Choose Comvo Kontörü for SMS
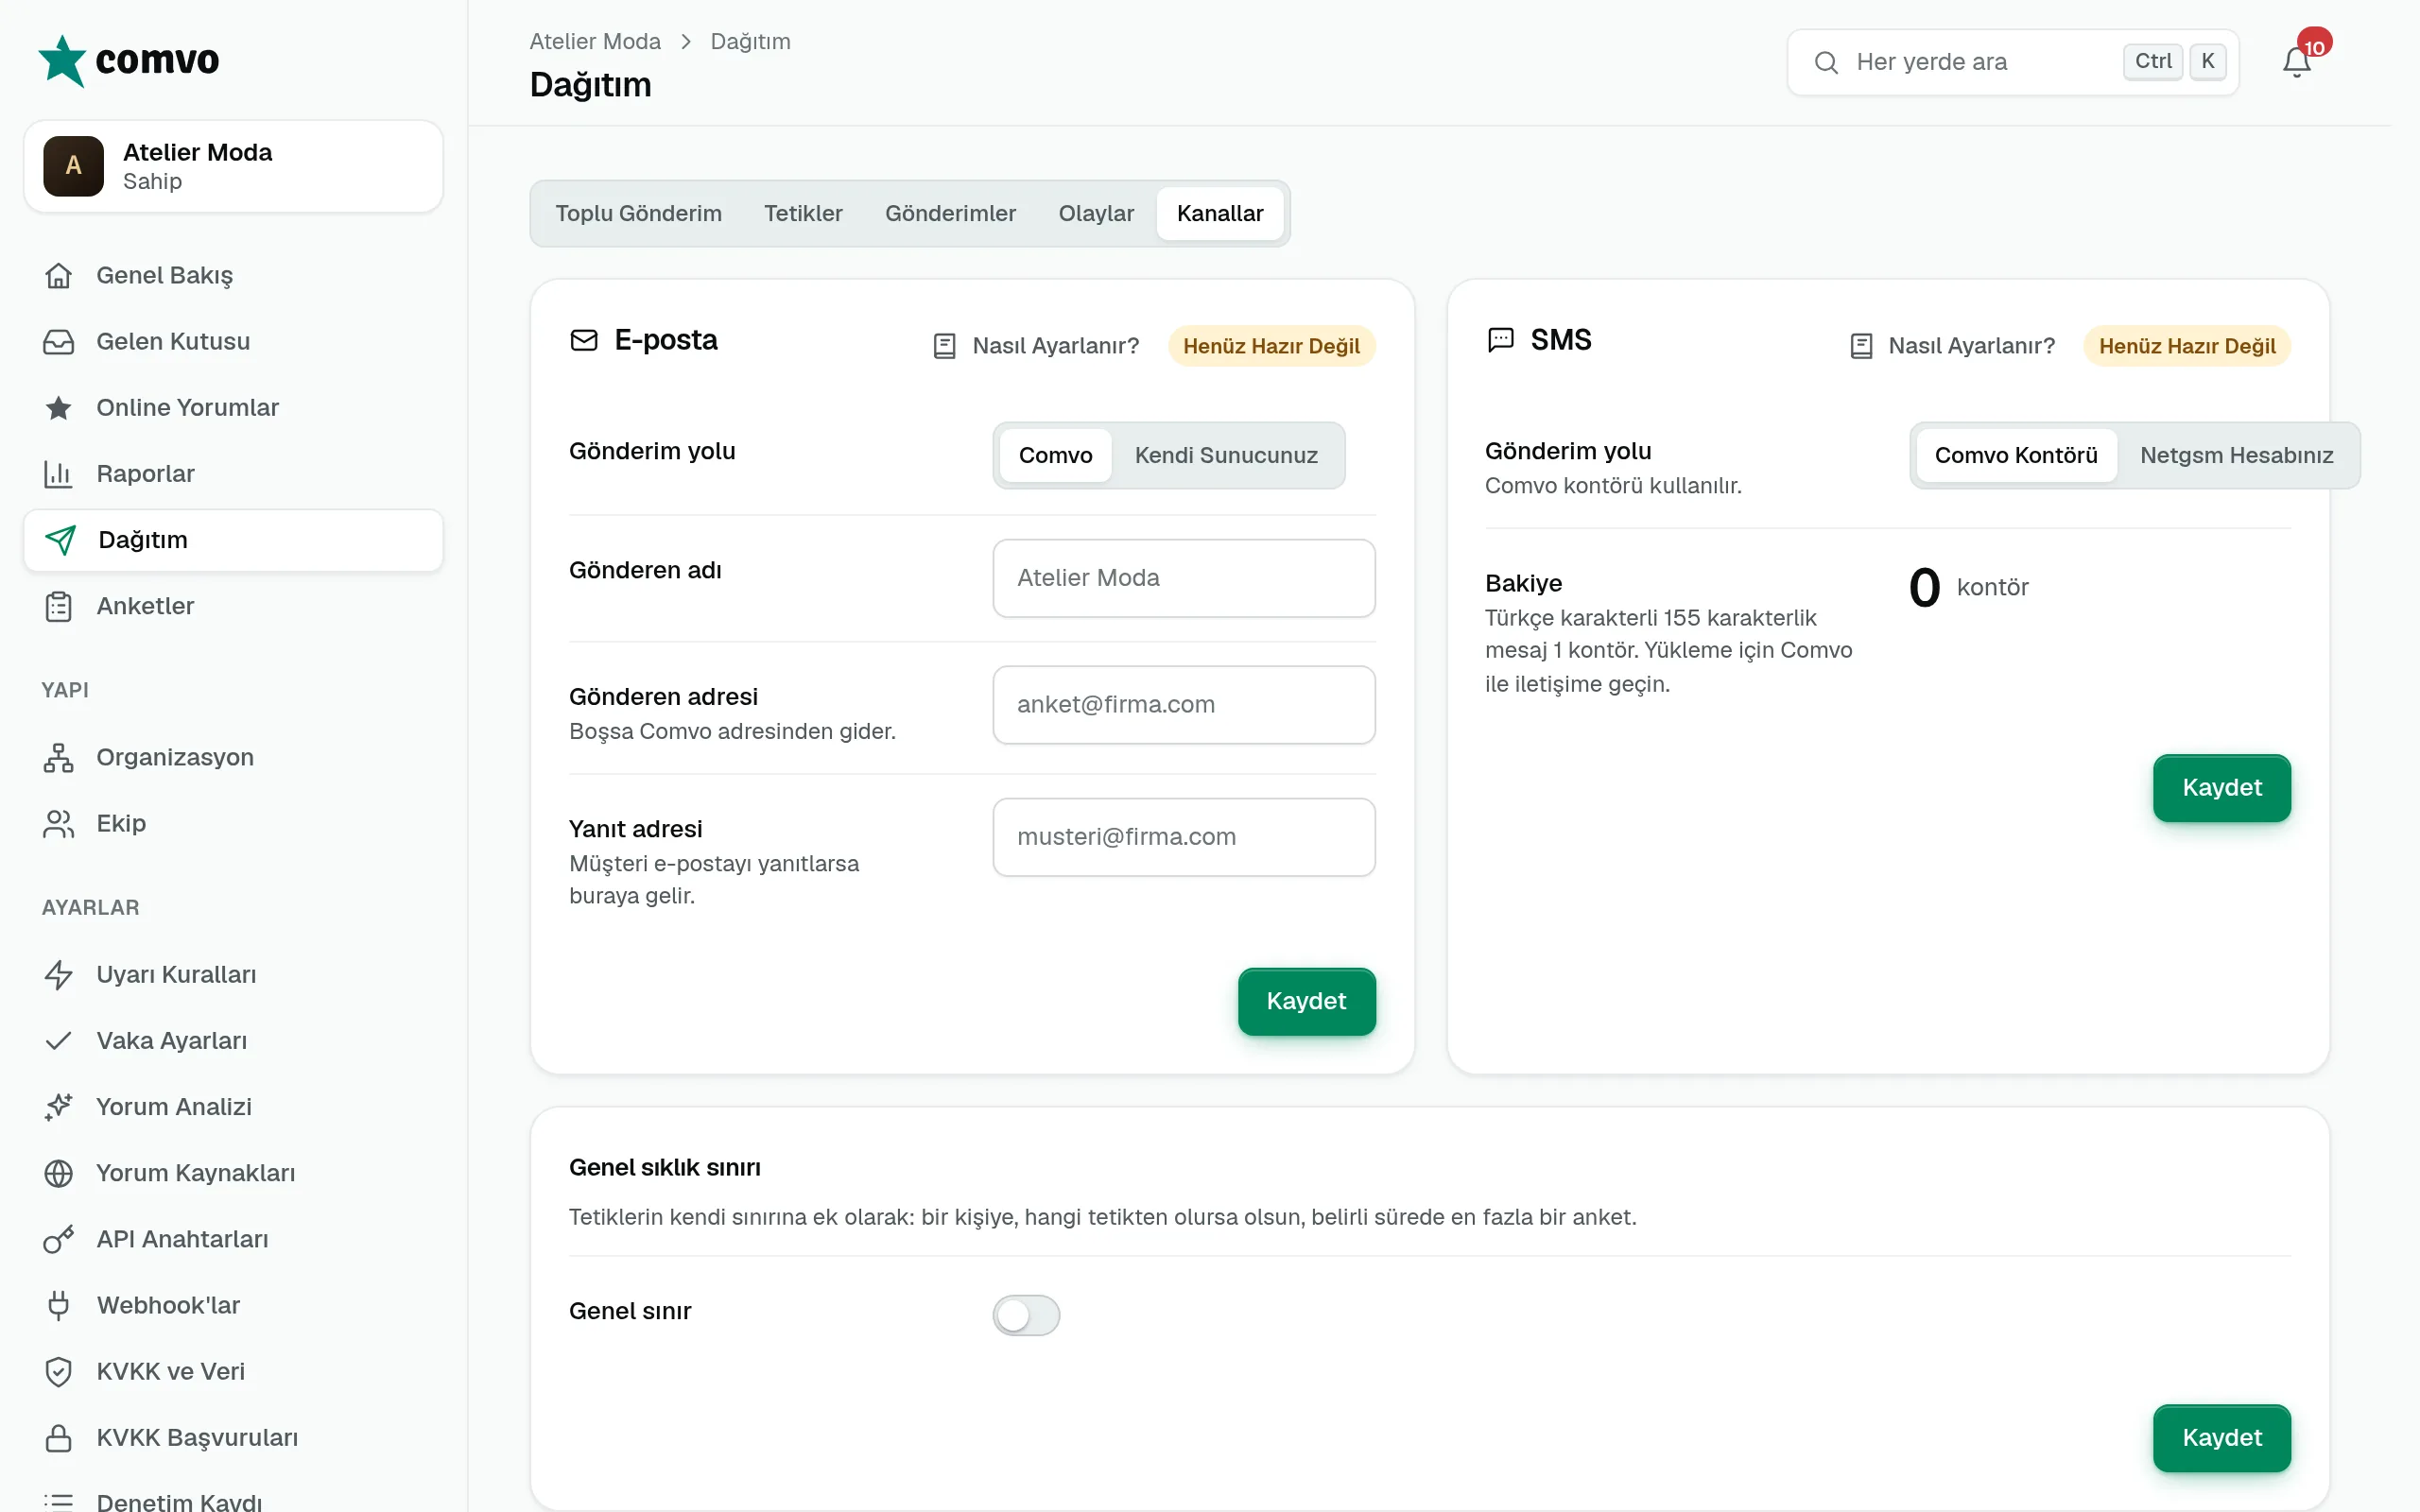Image resolution: width=2420 pixels, height=1512 pixels. click(x=2016, y=455)
